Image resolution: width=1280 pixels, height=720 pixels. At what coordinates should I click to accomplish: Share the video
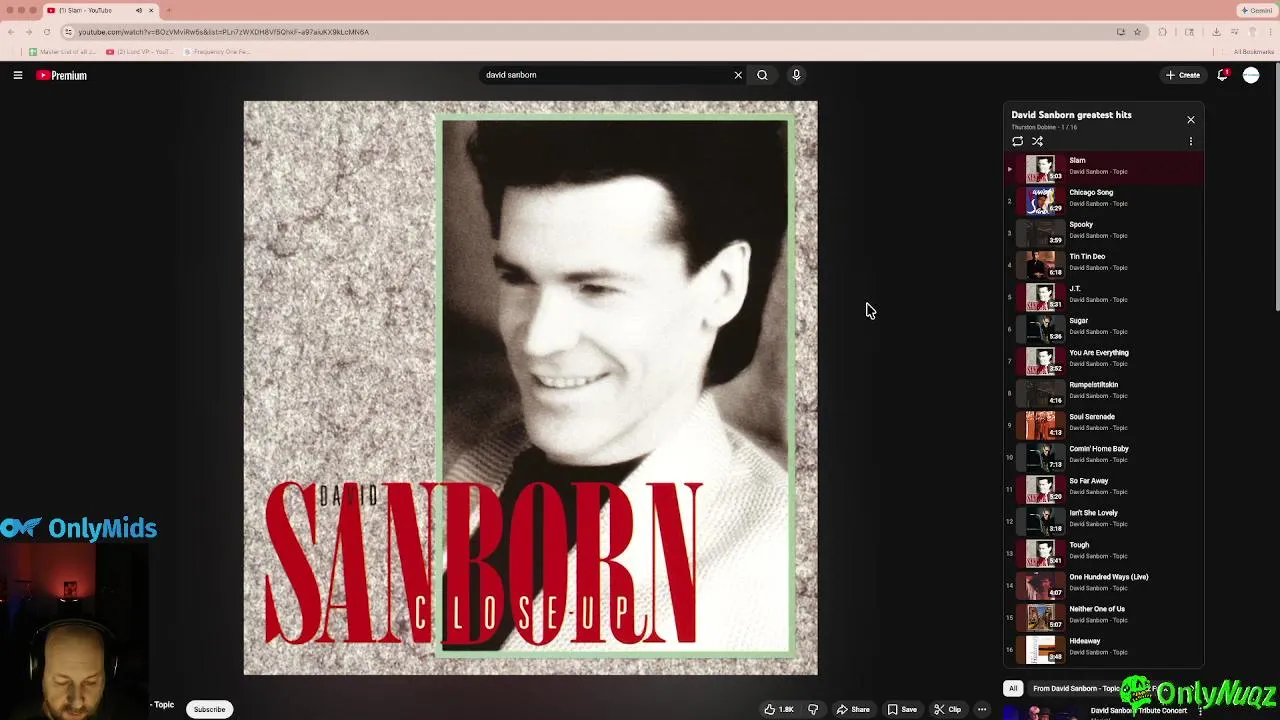(853, 709)
